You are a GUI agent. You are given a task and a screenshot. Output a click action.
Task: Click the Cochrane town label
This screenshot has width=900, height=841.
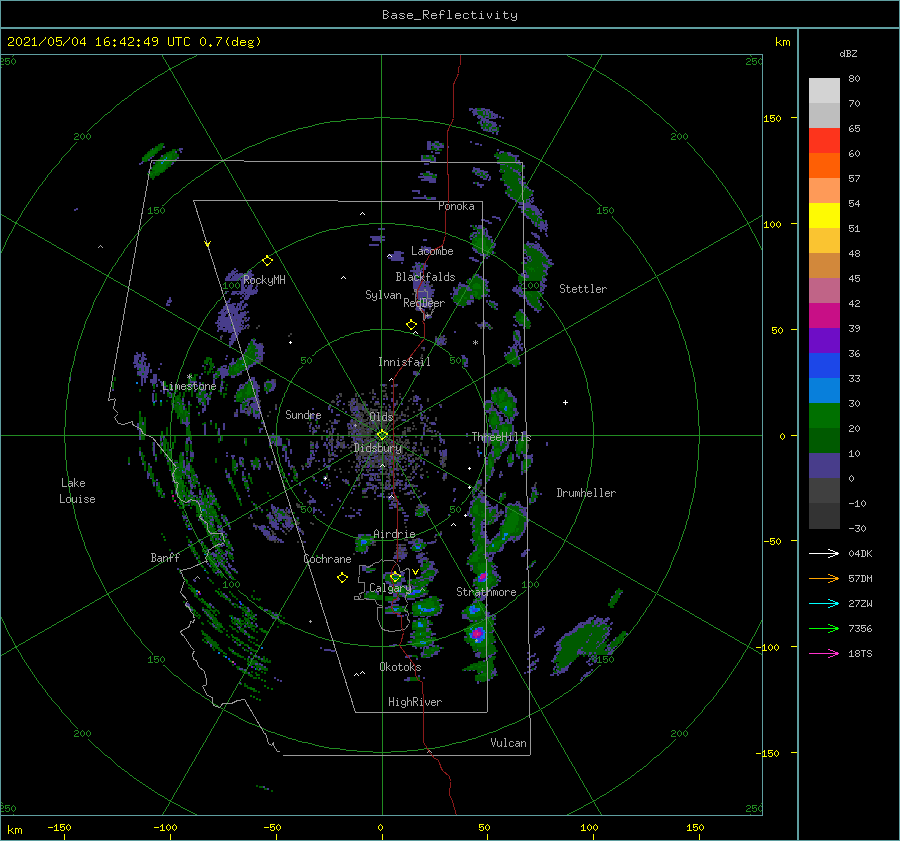point(327,559)
